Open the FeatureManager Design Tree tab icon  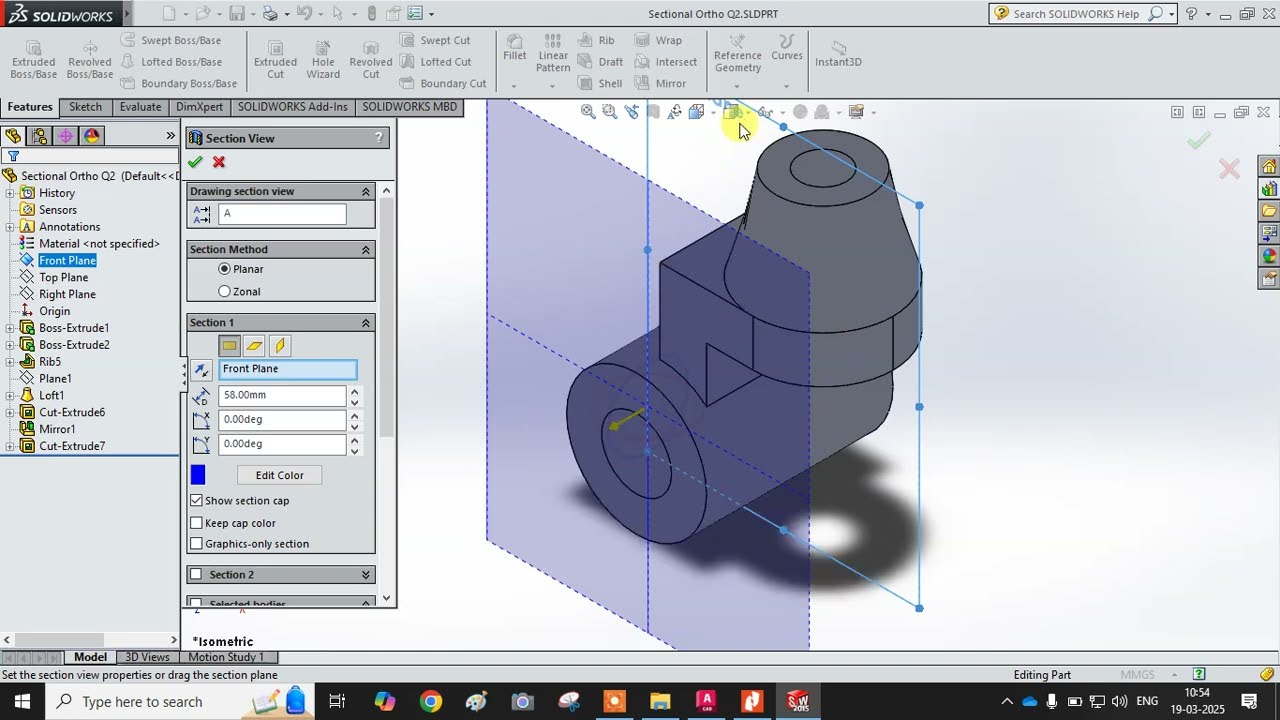[x=13, y=136]
